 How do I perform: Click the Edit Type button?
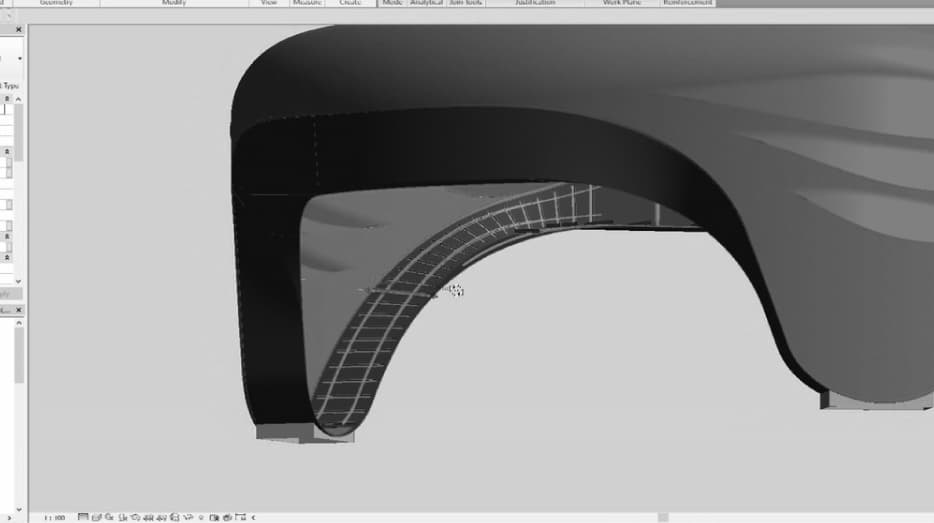pyautogui.click(x=8, y=86)
